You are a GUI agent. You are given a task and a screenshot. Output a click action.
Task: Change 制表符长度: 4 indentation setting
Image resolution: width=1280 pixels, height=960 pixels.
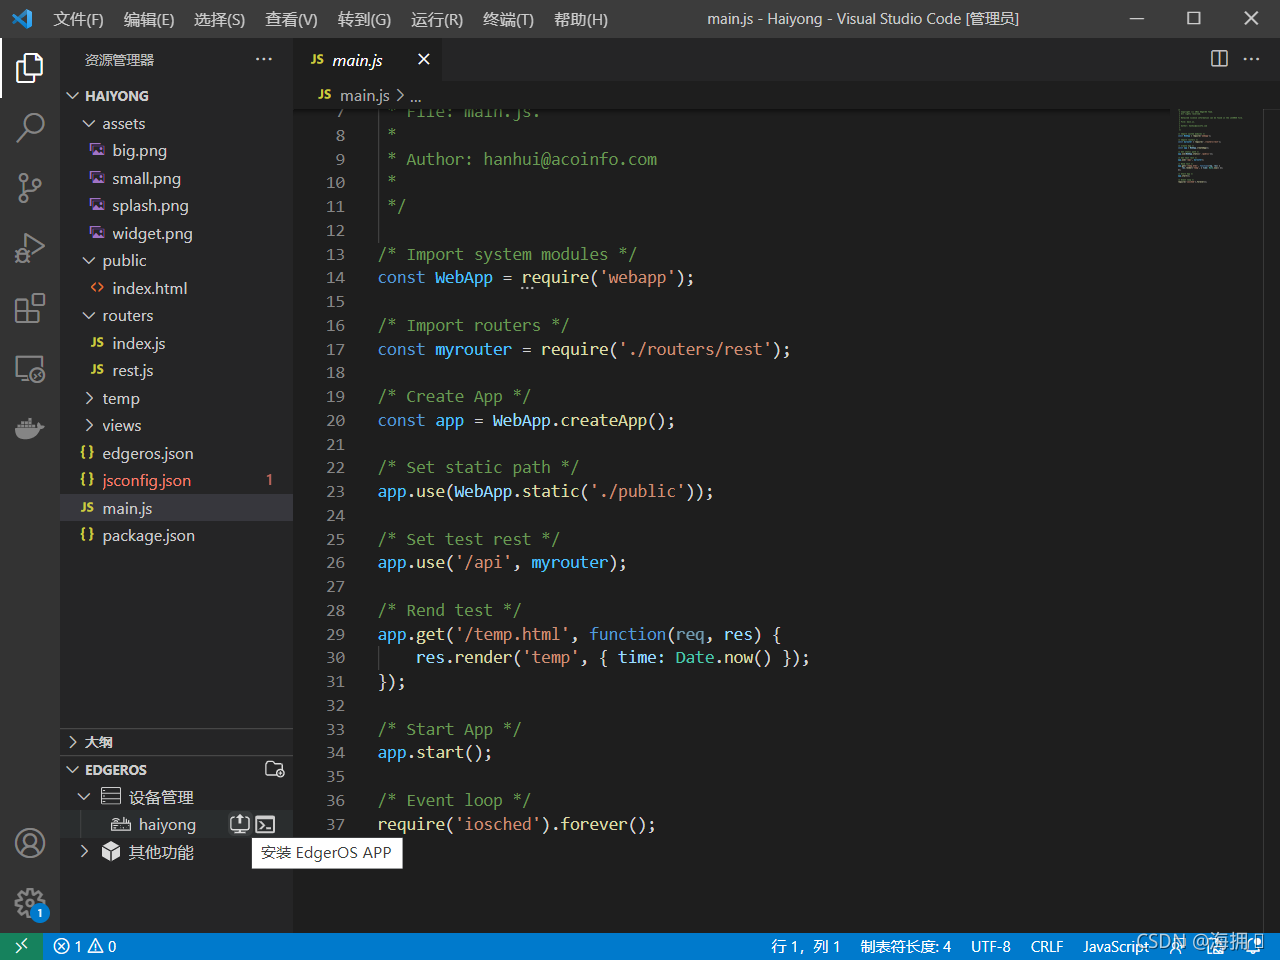(x=906, y=946)
